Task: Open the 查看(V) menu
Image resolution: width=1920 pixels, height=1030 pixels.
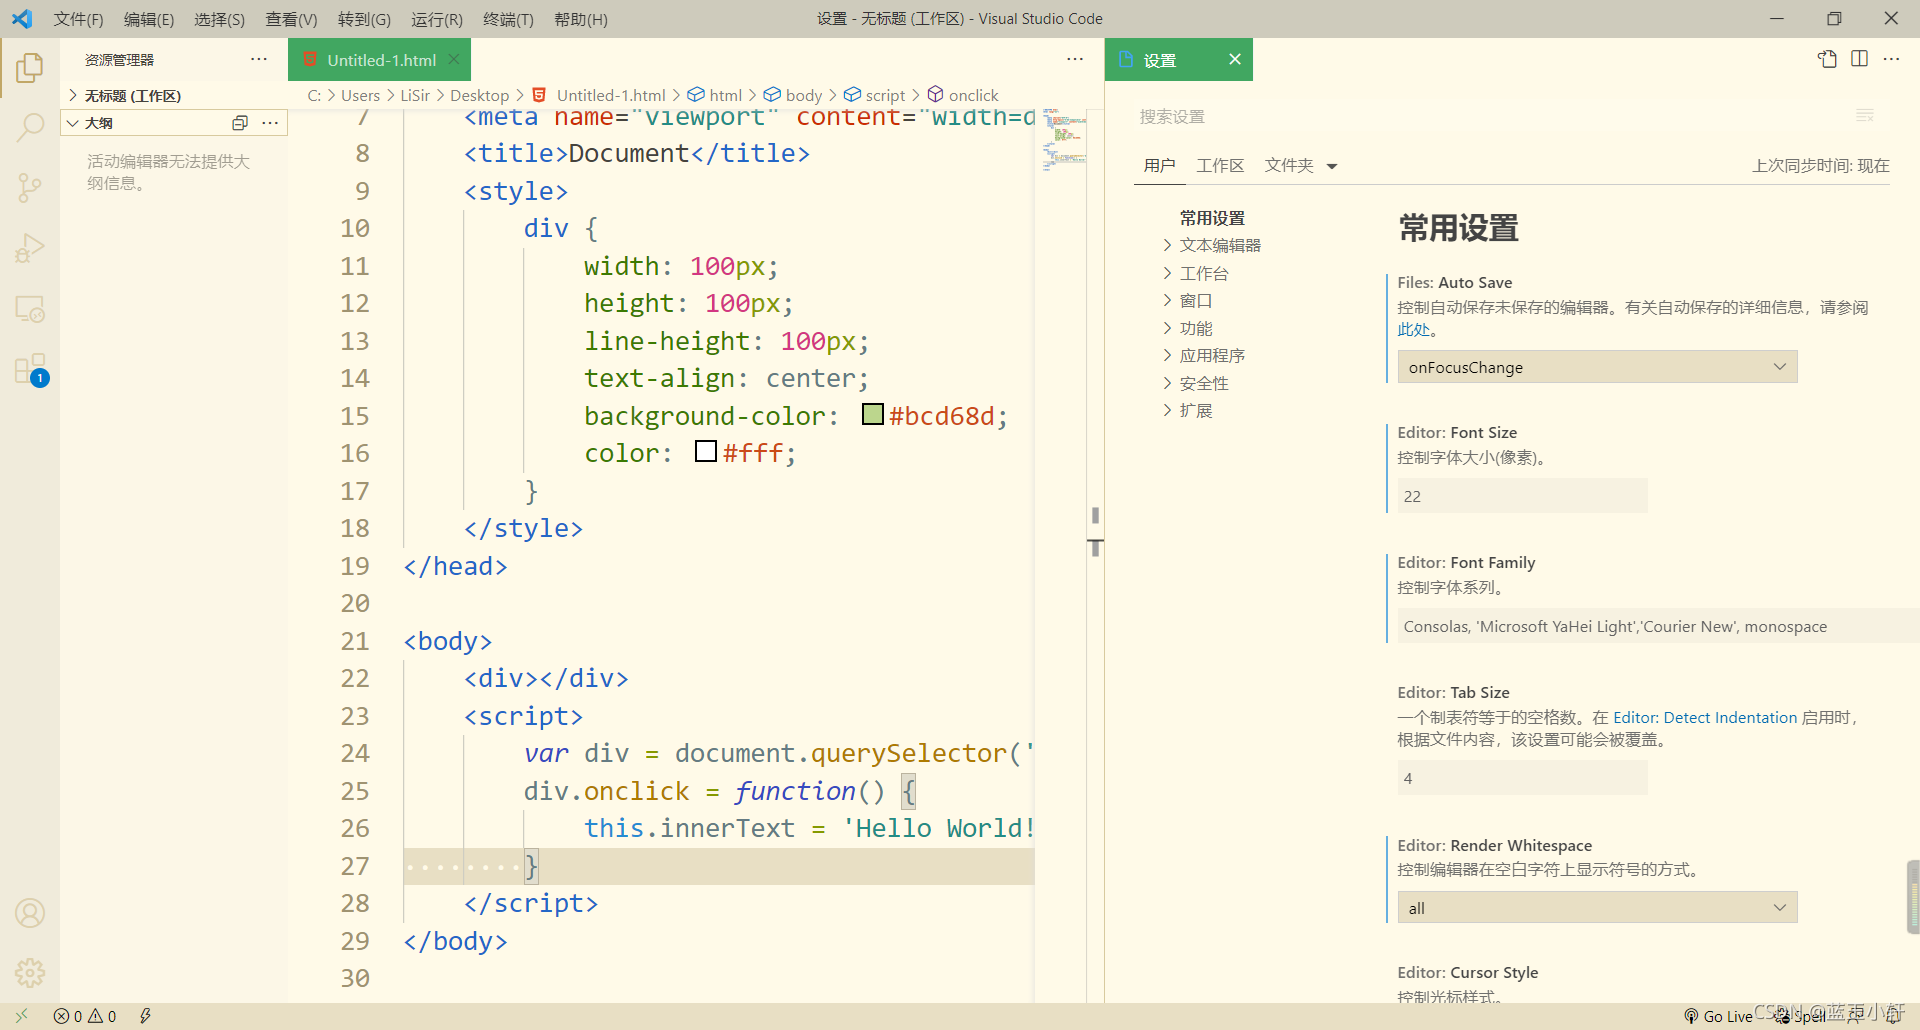Action: [291, 19]
